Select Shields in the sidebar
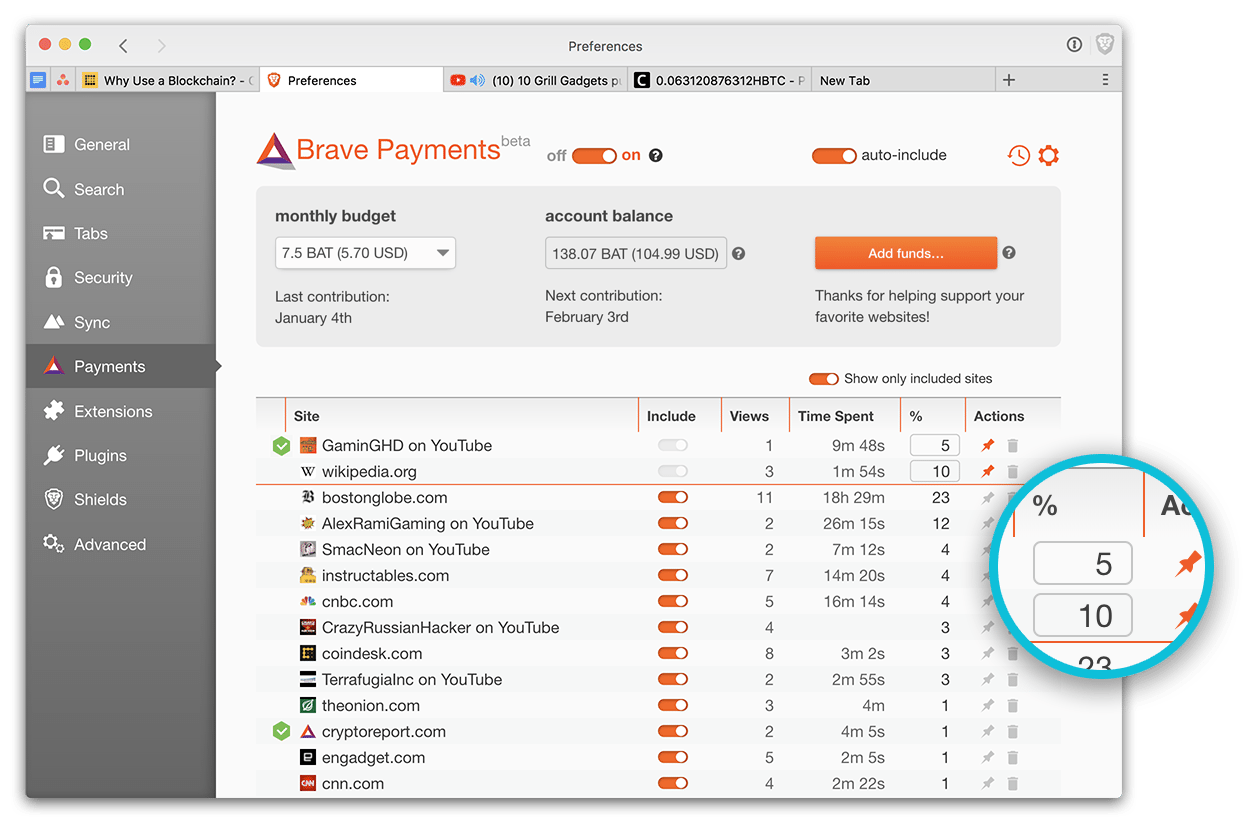Image resolution: width=1253 pixels, height=827 pixels. tap(121, 499)
